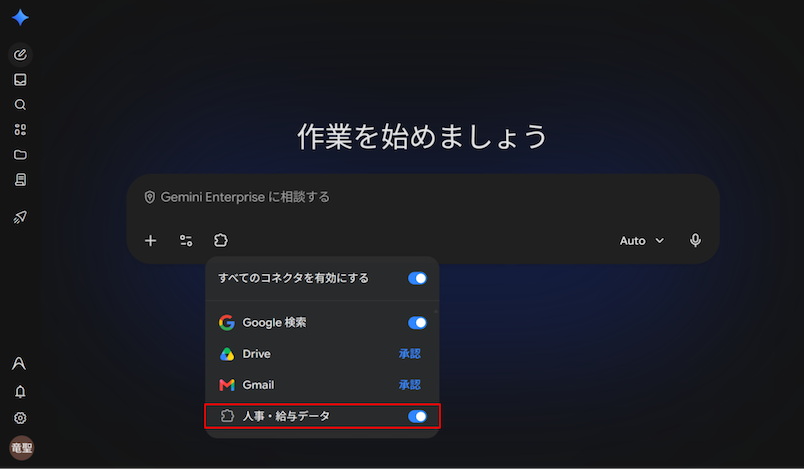Expand the Auto model dropdown
This screenshot has width=804, height=469.
tap(641, 240)
